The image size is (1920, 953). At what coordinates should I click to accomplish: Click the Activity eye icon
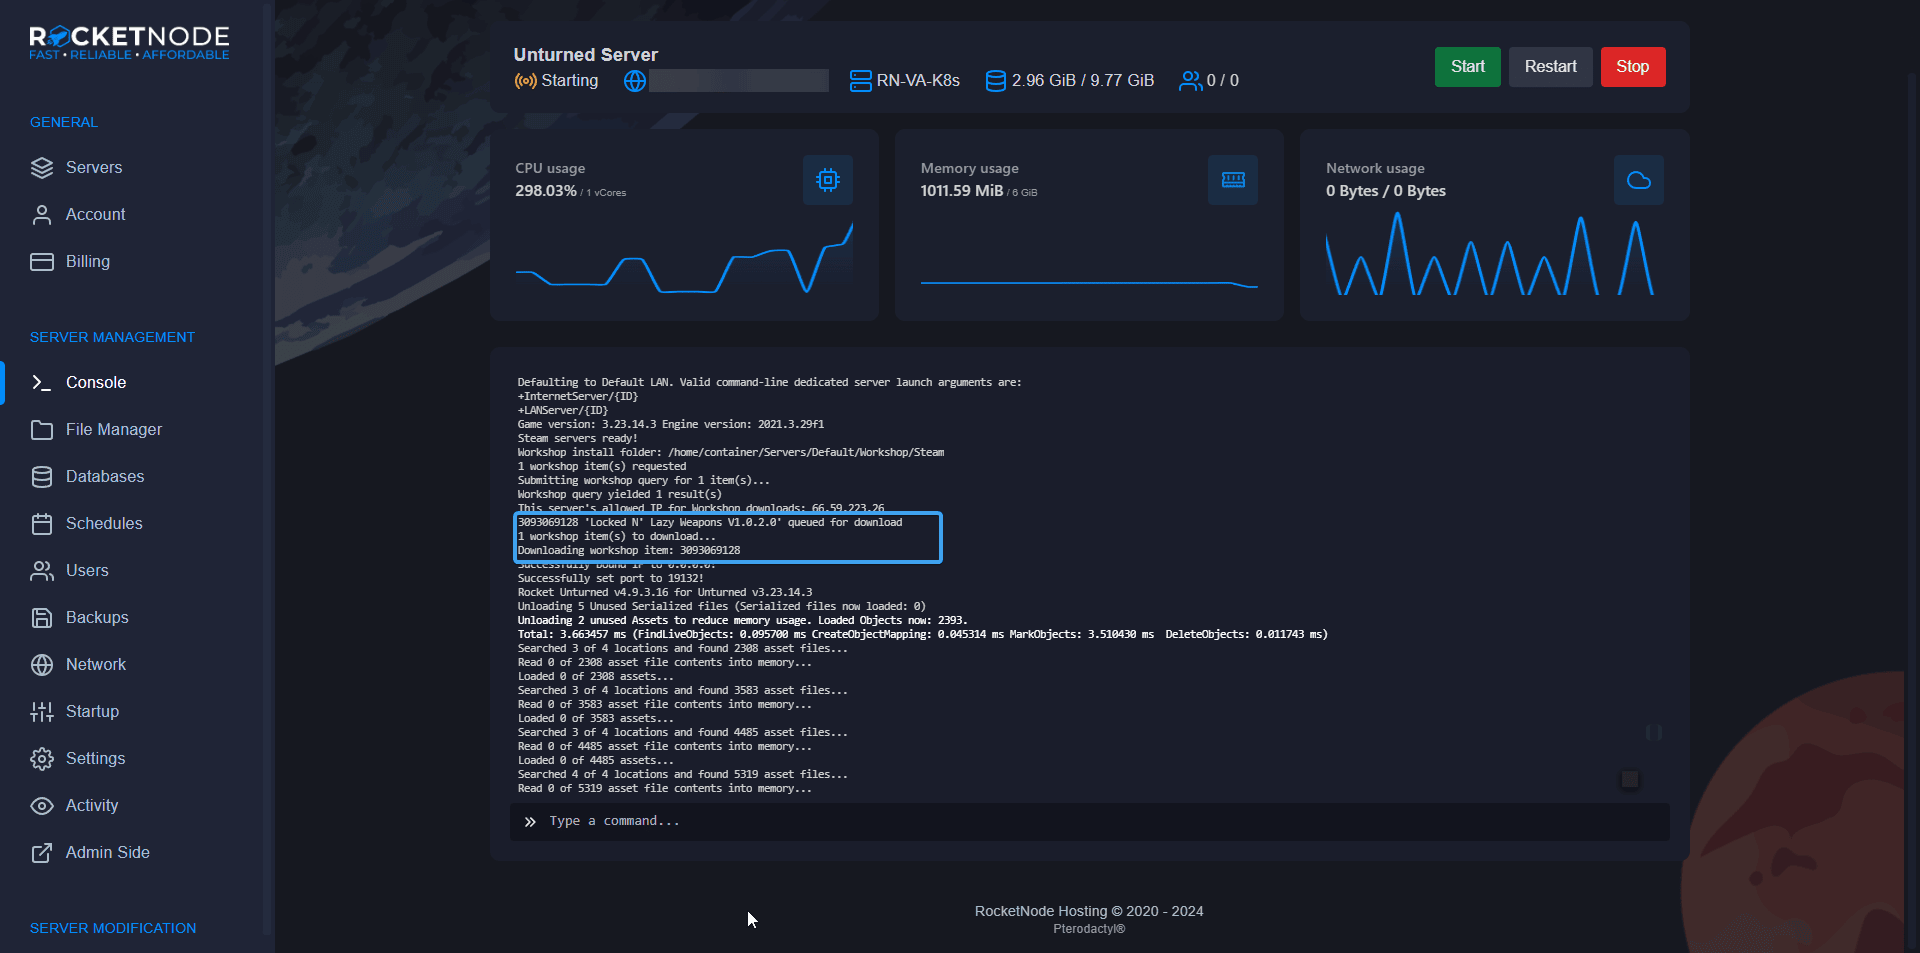[42, 806]
